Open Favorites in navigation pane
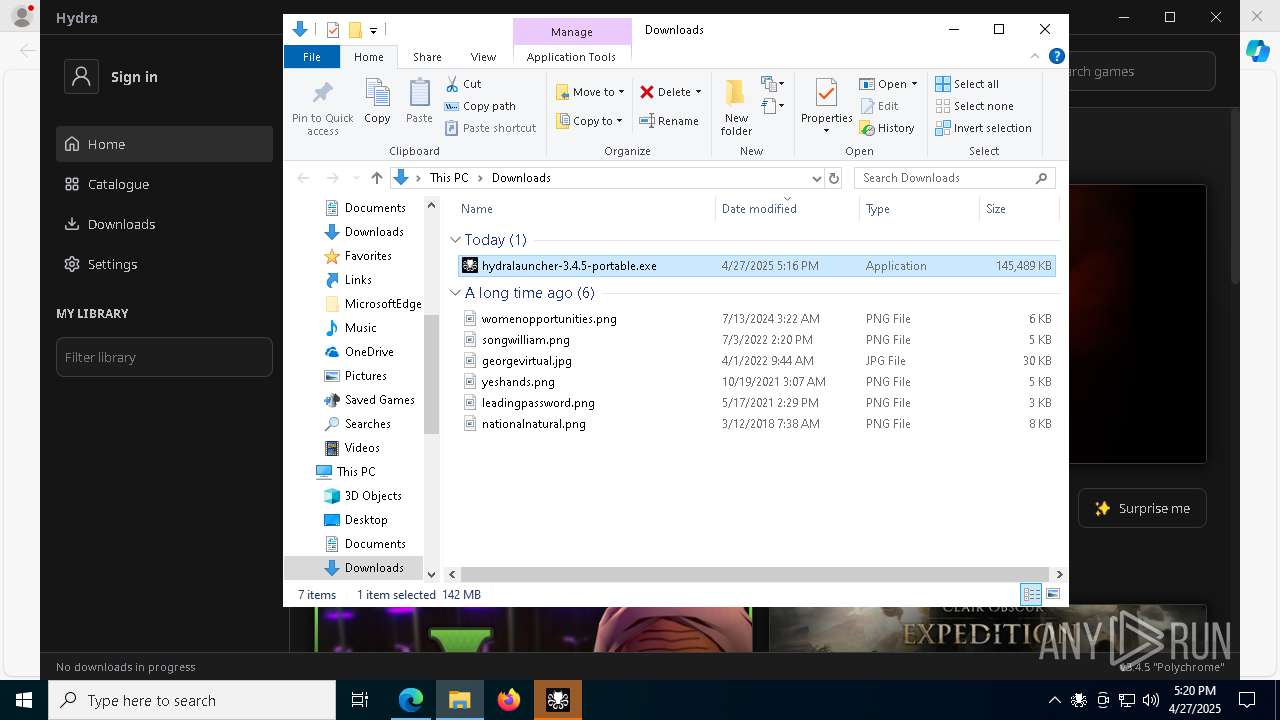 367,256
